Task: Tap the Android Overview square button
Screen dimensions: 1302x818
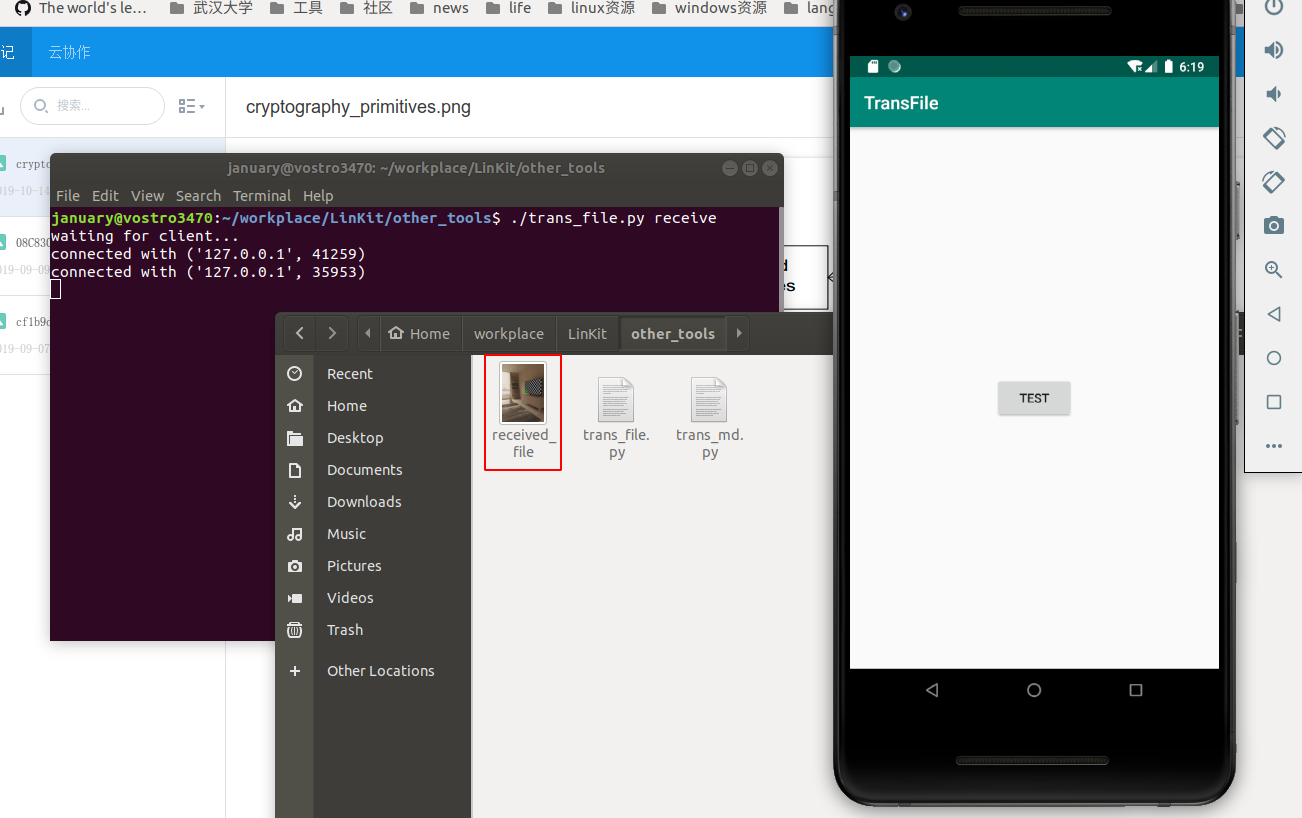Action: coord(1135,689)
